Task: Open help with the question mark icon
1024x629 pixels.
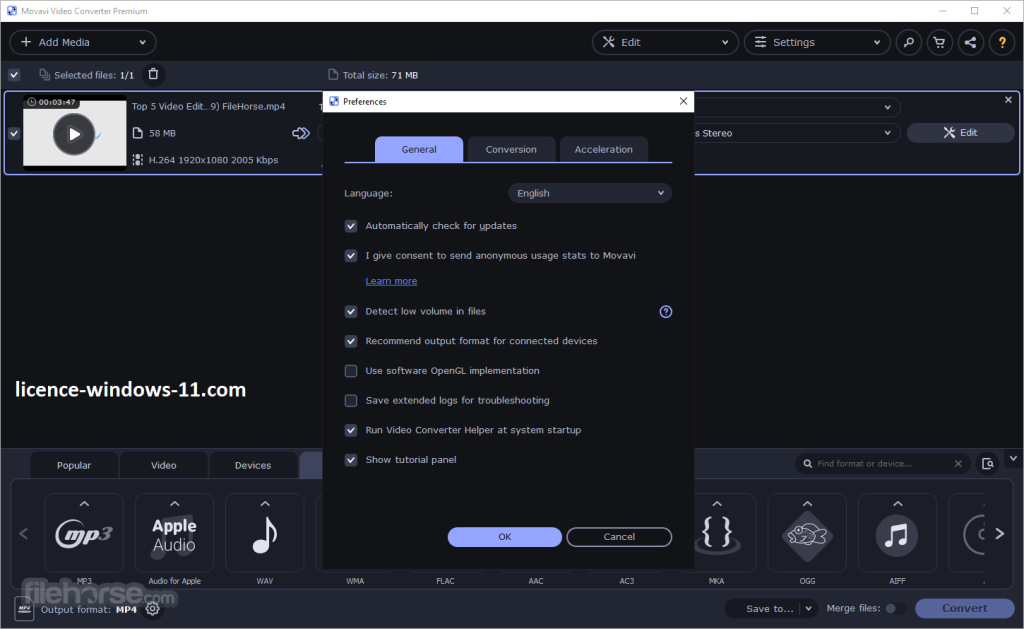Action: (1001, 42)
